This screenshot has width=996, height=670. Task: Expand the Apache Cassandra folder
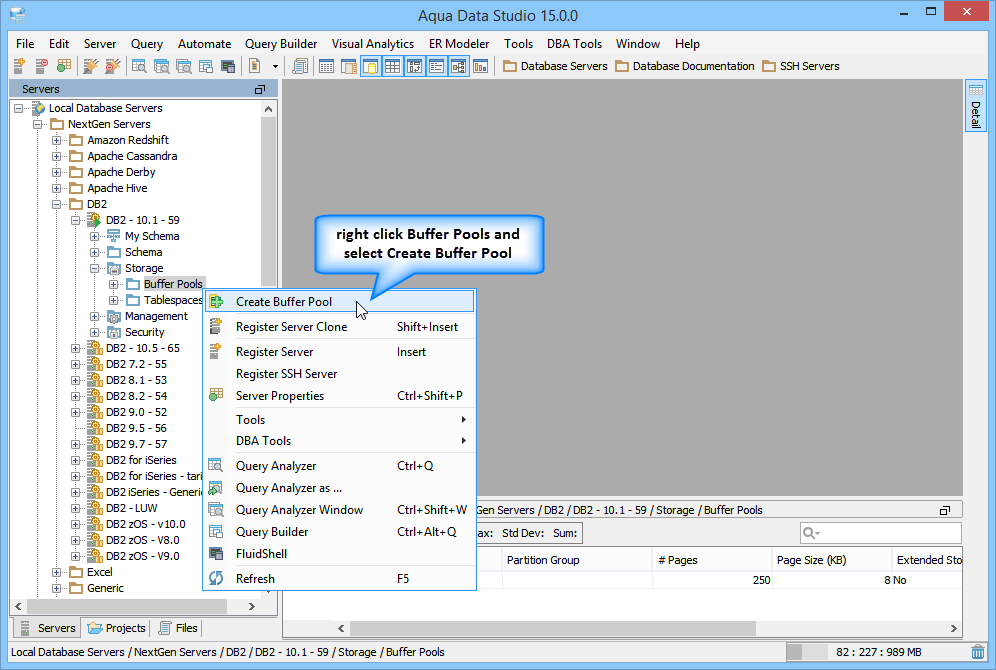click(x=57, y=156)
